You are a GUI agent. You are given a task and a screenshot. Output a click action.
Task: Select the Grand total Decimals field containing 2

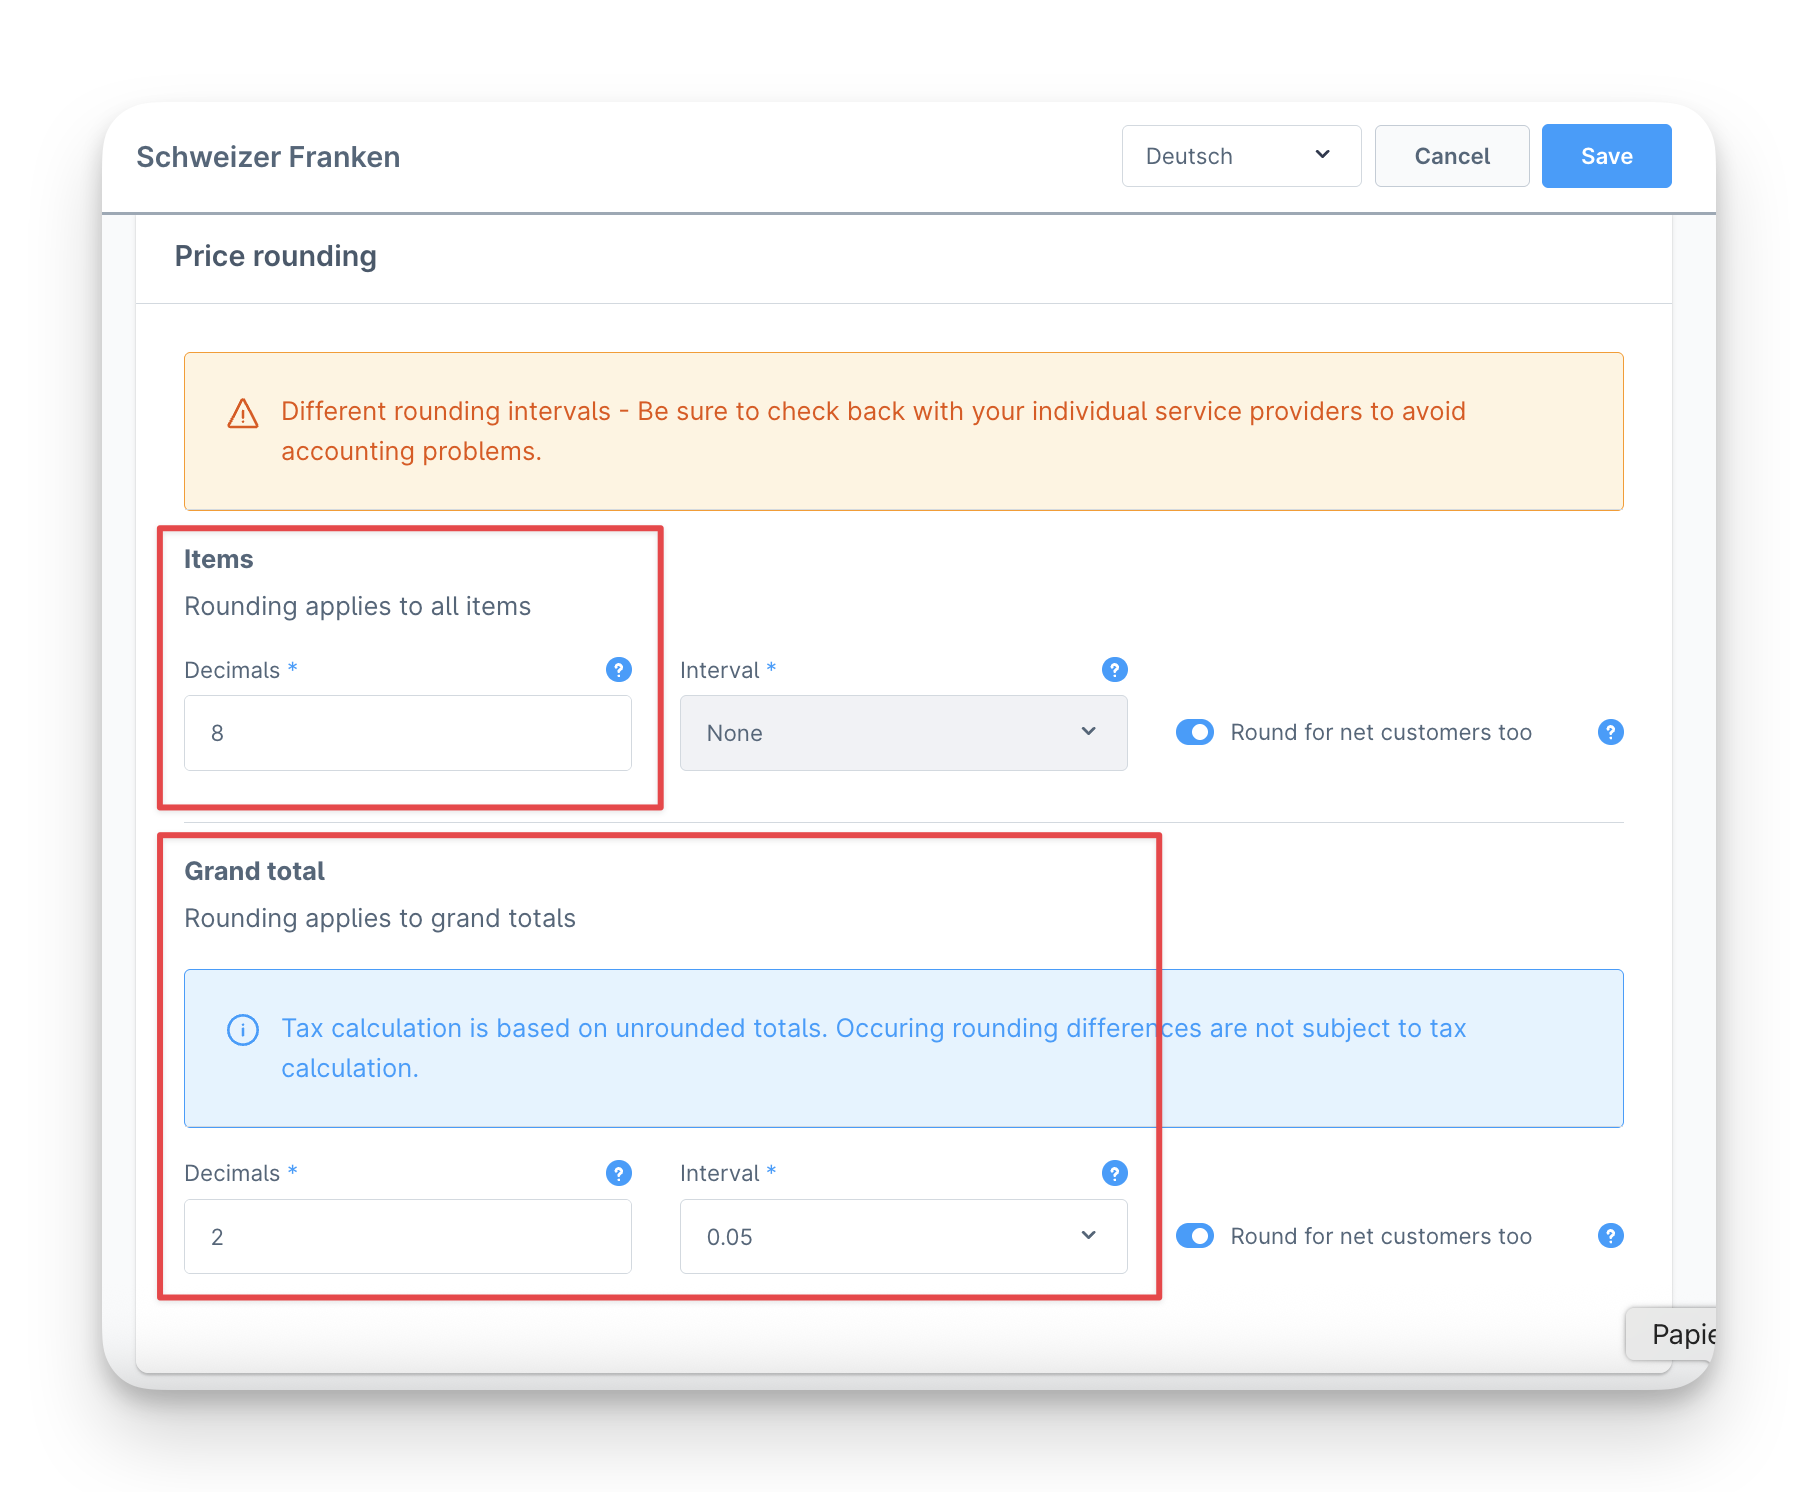coord(407,1236)
